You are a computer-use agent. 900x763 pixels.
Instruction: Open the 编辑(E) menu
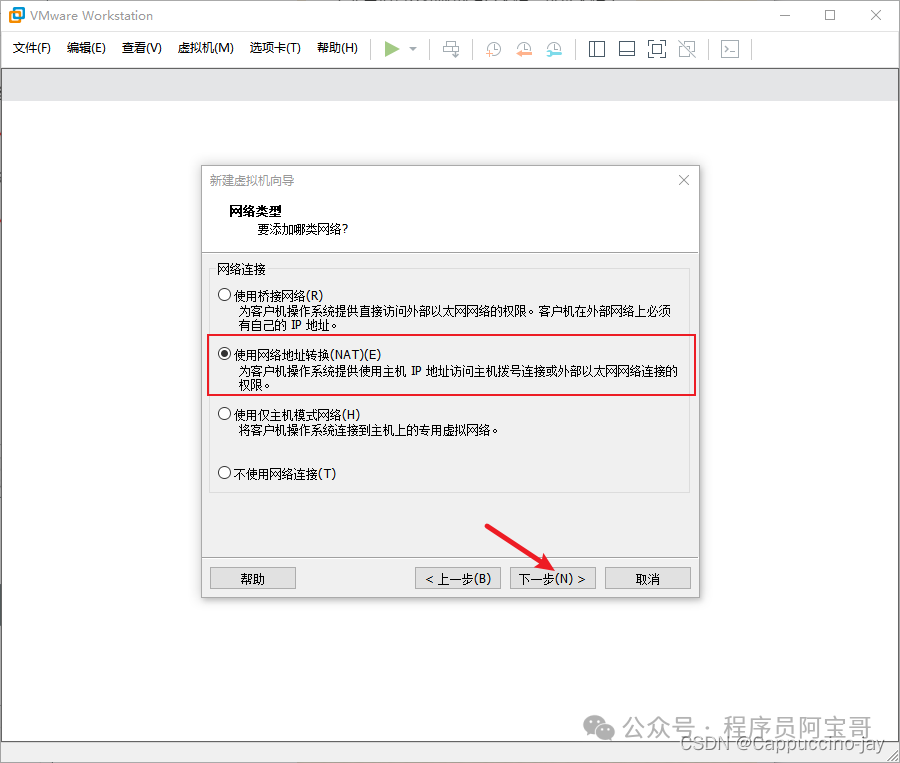pos(86,48)
